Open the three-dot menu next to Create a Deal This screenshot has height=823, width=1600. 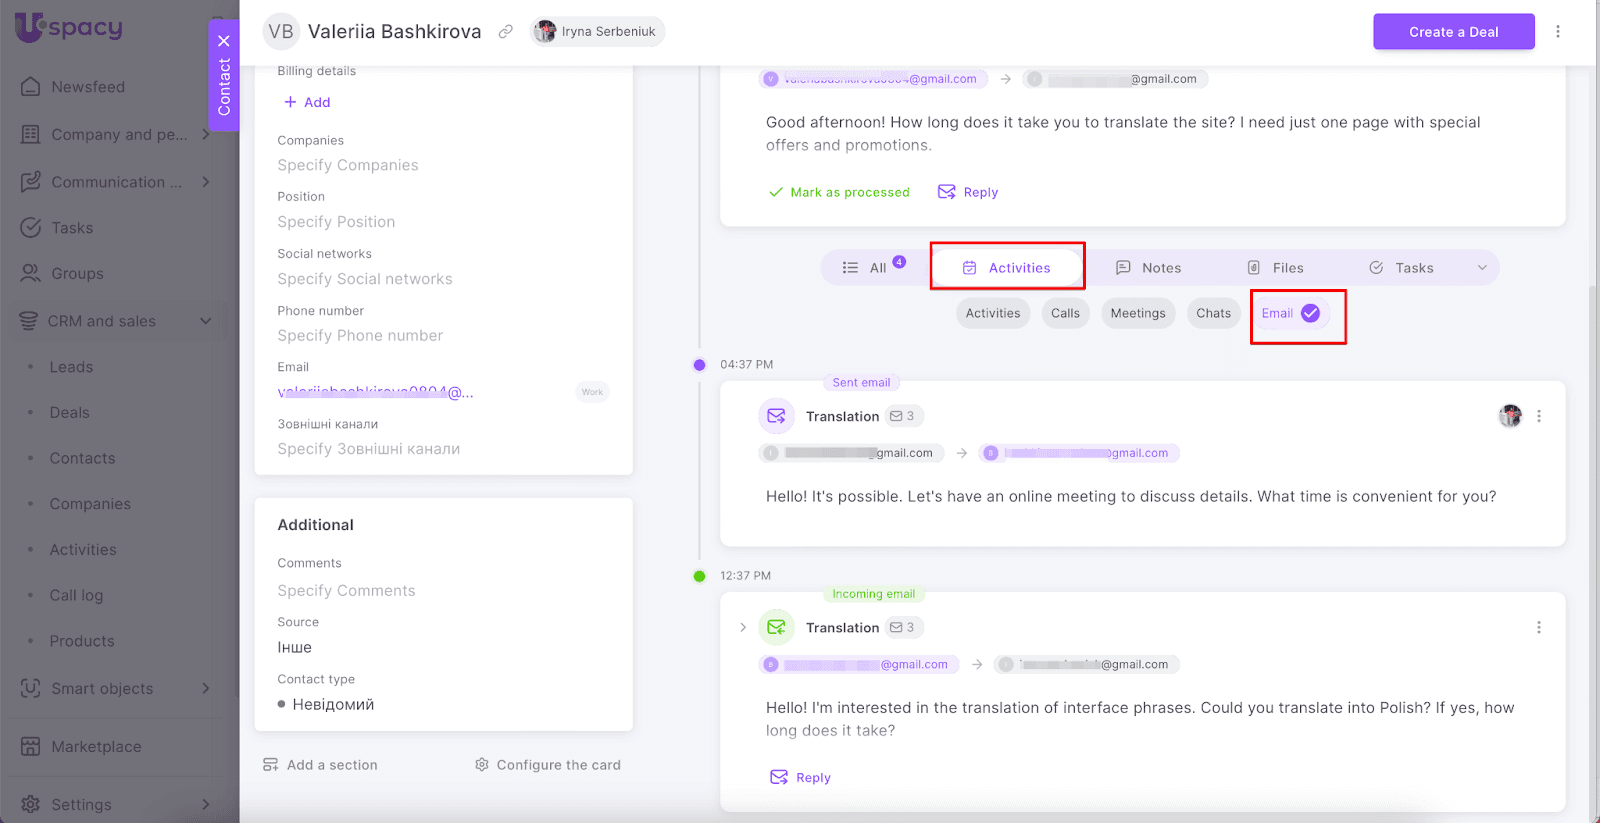pos(1557,32)
